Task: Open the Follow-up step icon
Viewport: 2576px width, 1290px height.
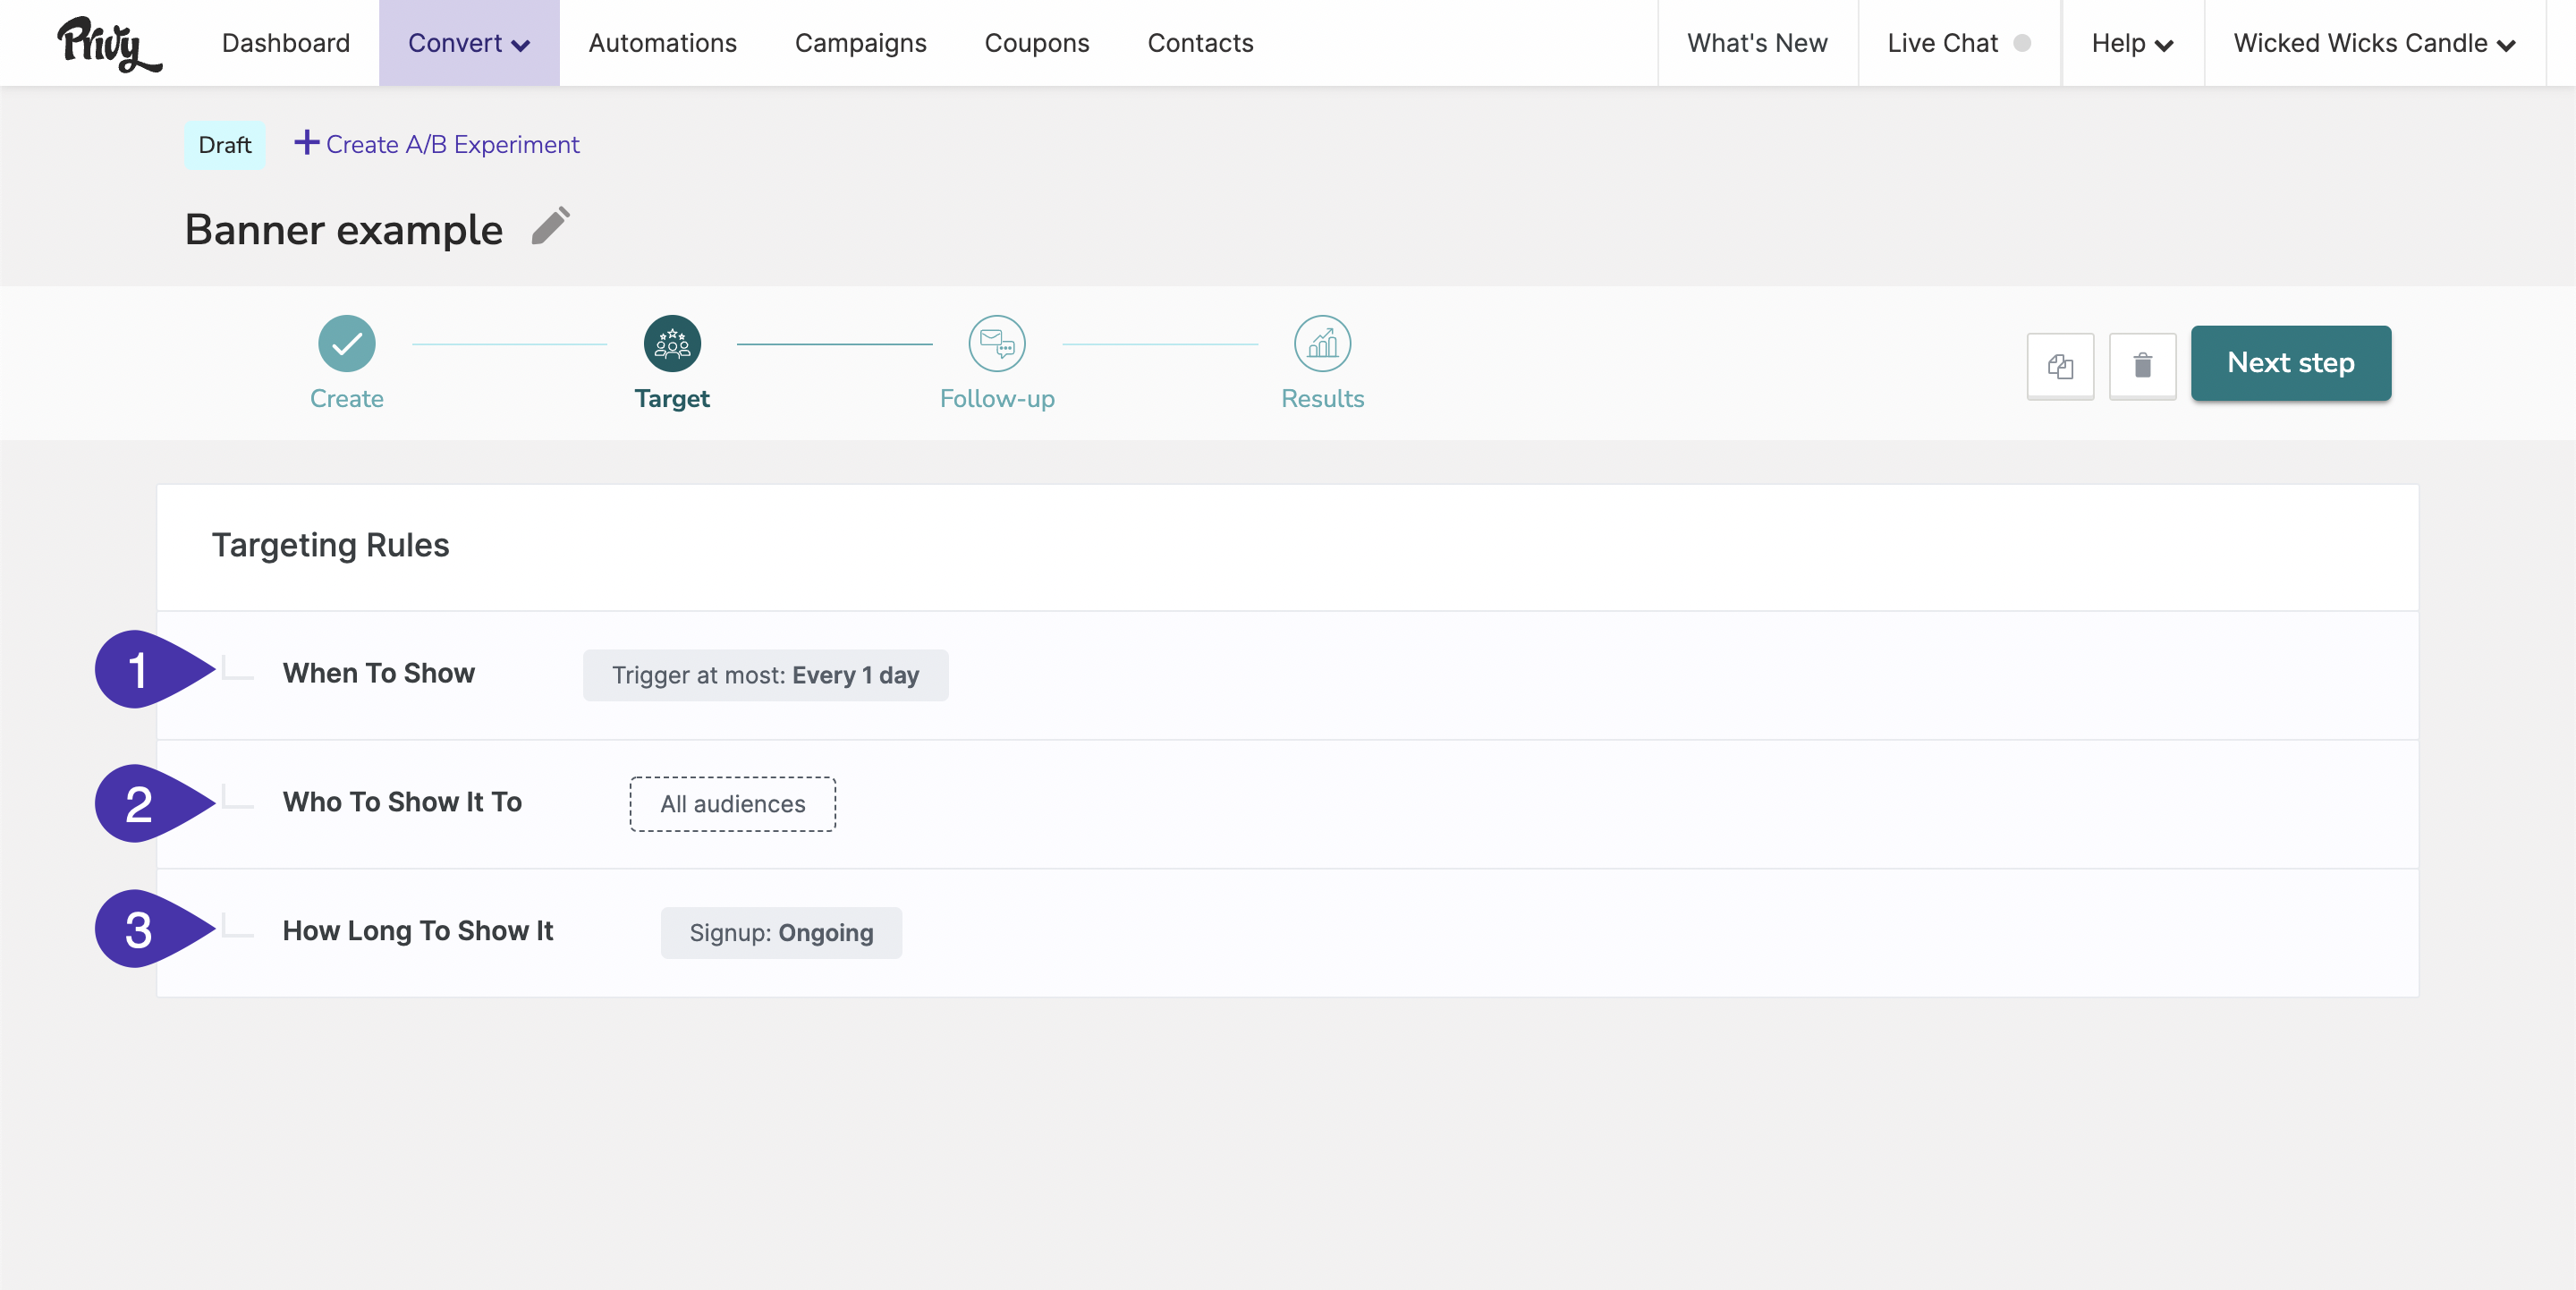Action: [x=997, y=343]
